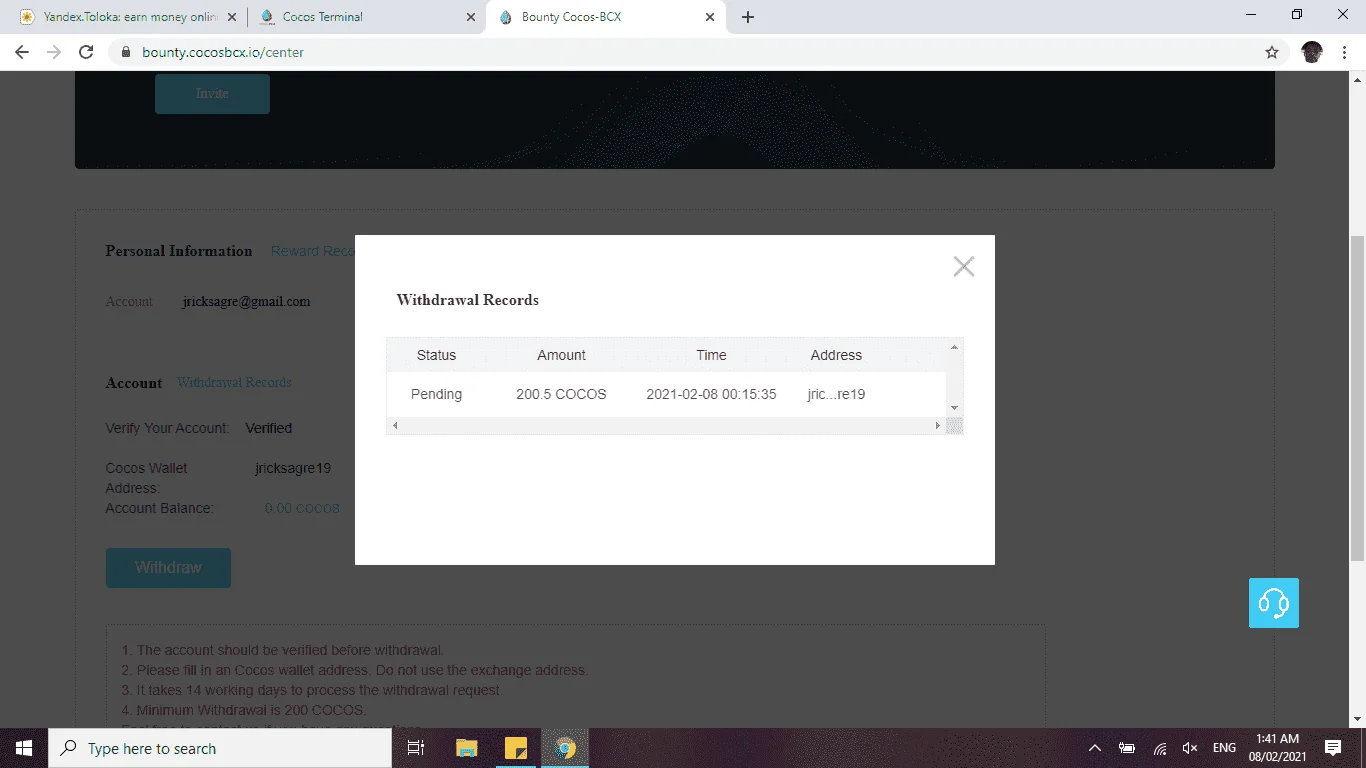Check the battery status icon
The height and width of the screenshot is (768, 1366).
1127,748
